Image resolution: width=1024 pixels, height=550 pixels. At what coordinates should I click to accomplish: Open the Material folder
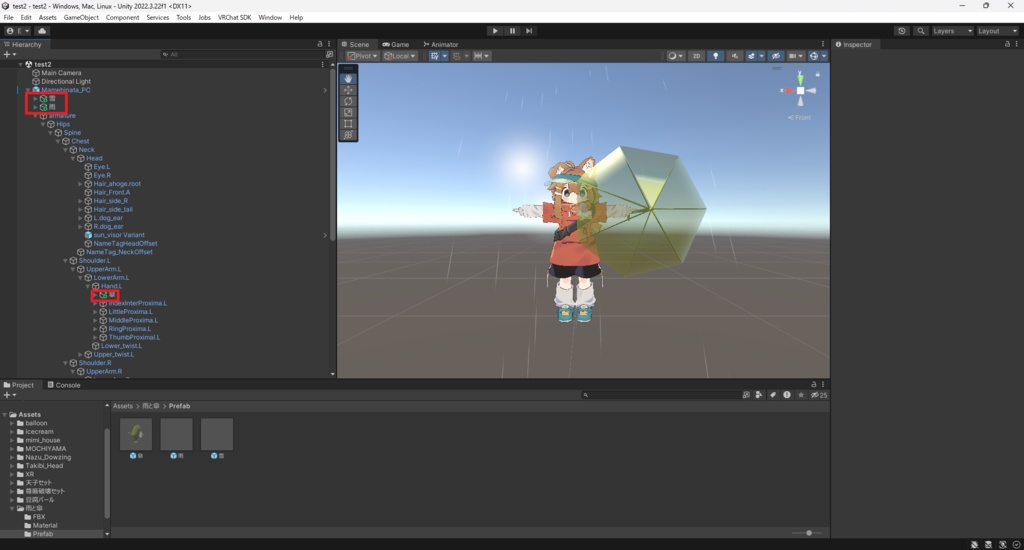pos(44,525)
